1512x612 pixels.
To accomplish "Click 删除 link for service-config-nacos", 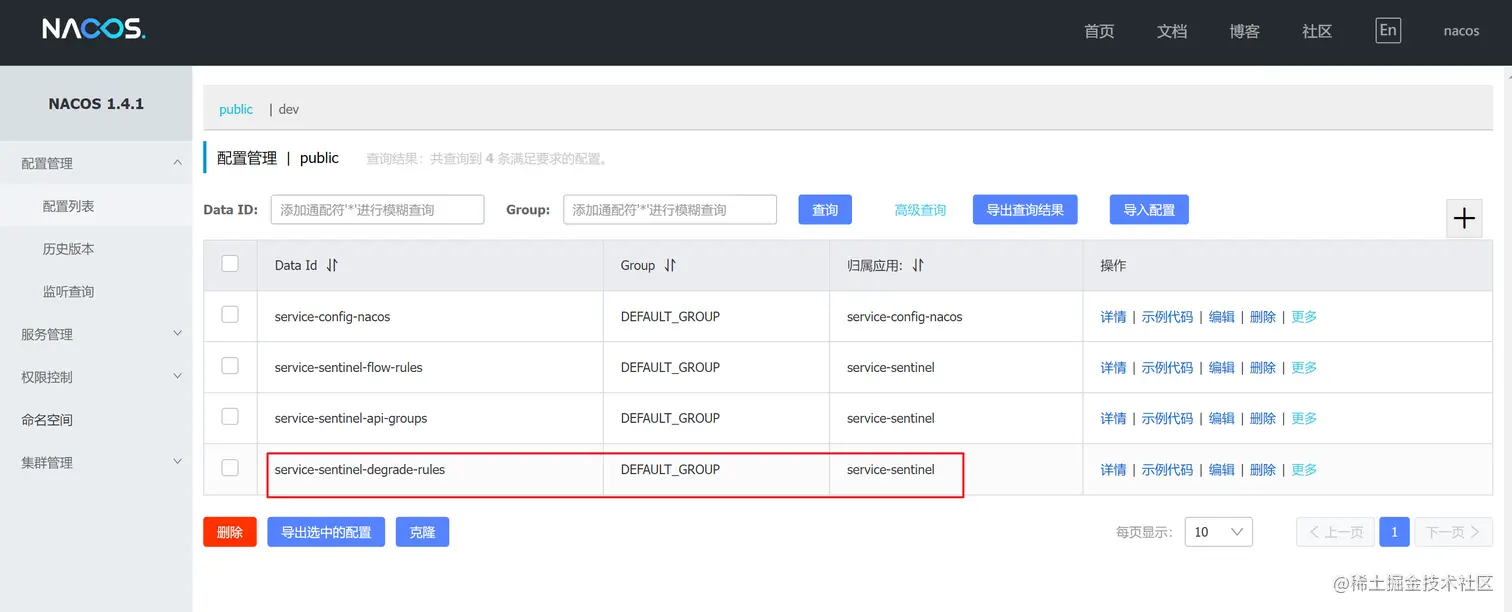I will 1263,317.
